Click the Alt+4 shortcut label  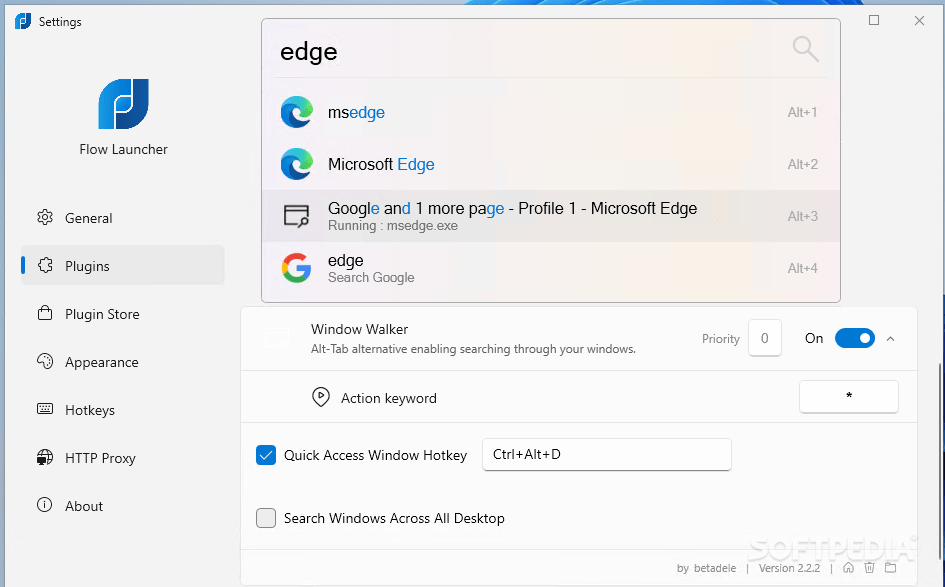(802, 268)
